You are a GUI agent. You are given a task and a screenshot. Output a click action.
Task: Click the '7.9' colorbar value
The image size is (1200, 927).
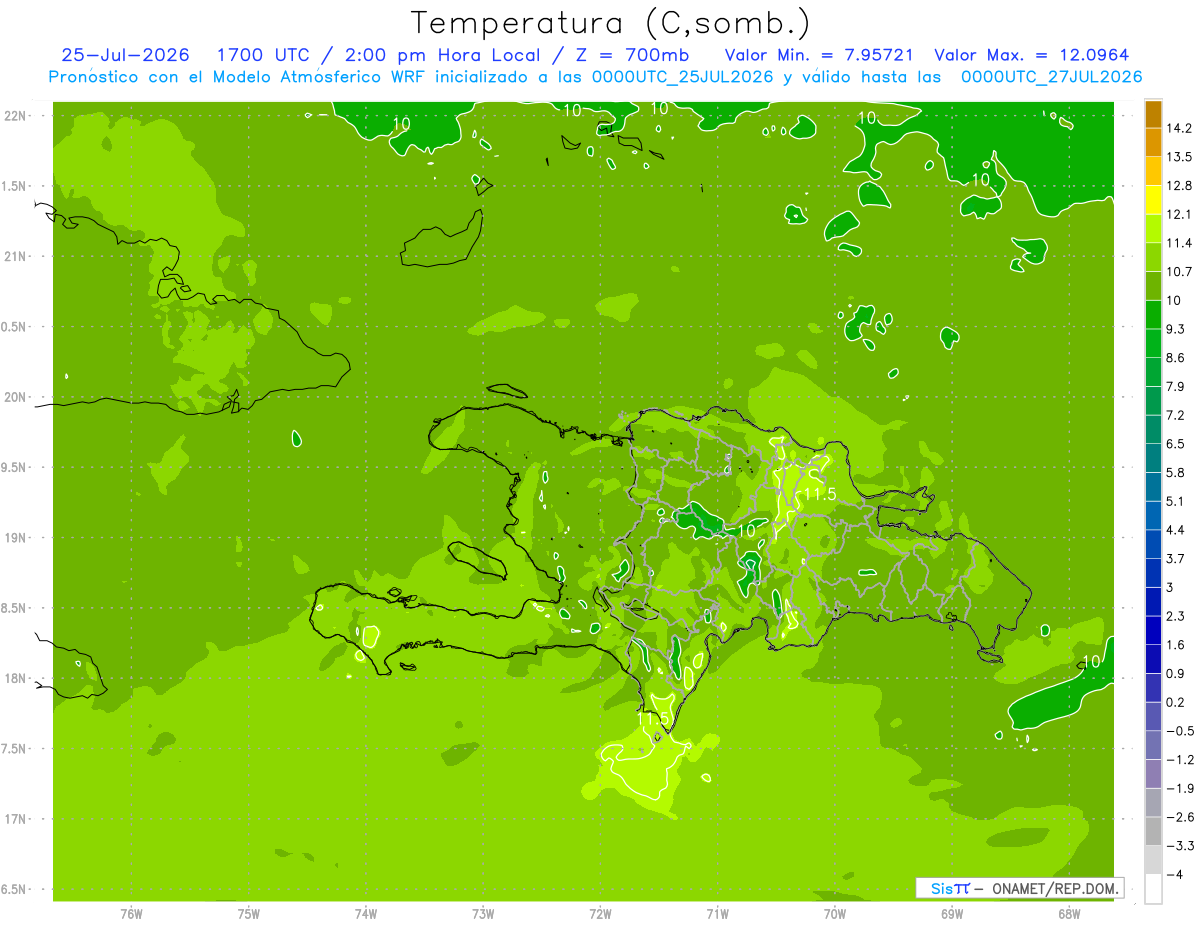(x=1176, y=386)
